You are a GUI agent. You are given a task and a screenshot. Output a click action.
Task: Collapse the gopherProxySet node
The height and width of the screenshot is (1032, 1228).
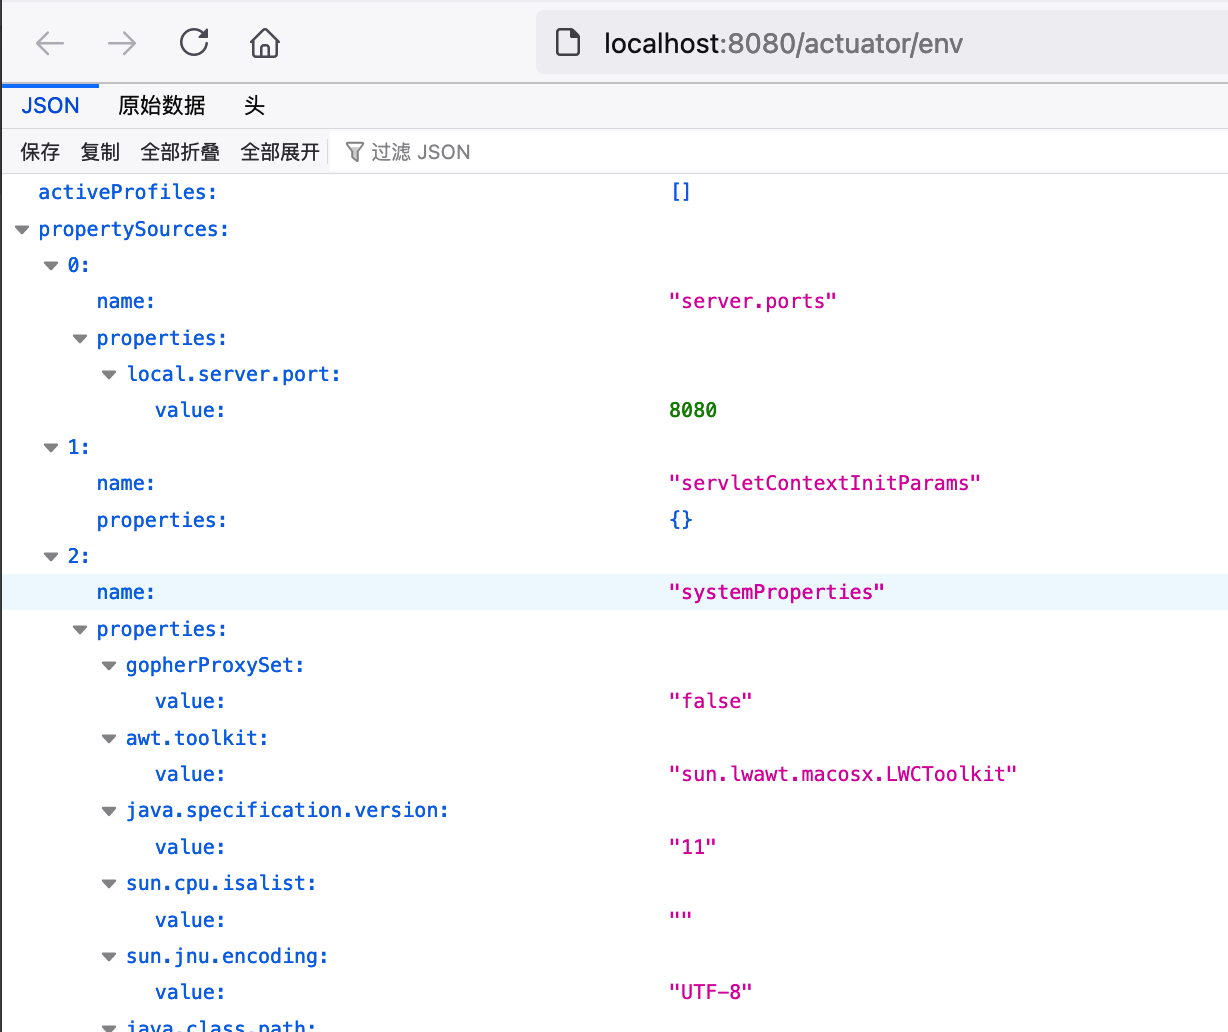pos(109,666)
